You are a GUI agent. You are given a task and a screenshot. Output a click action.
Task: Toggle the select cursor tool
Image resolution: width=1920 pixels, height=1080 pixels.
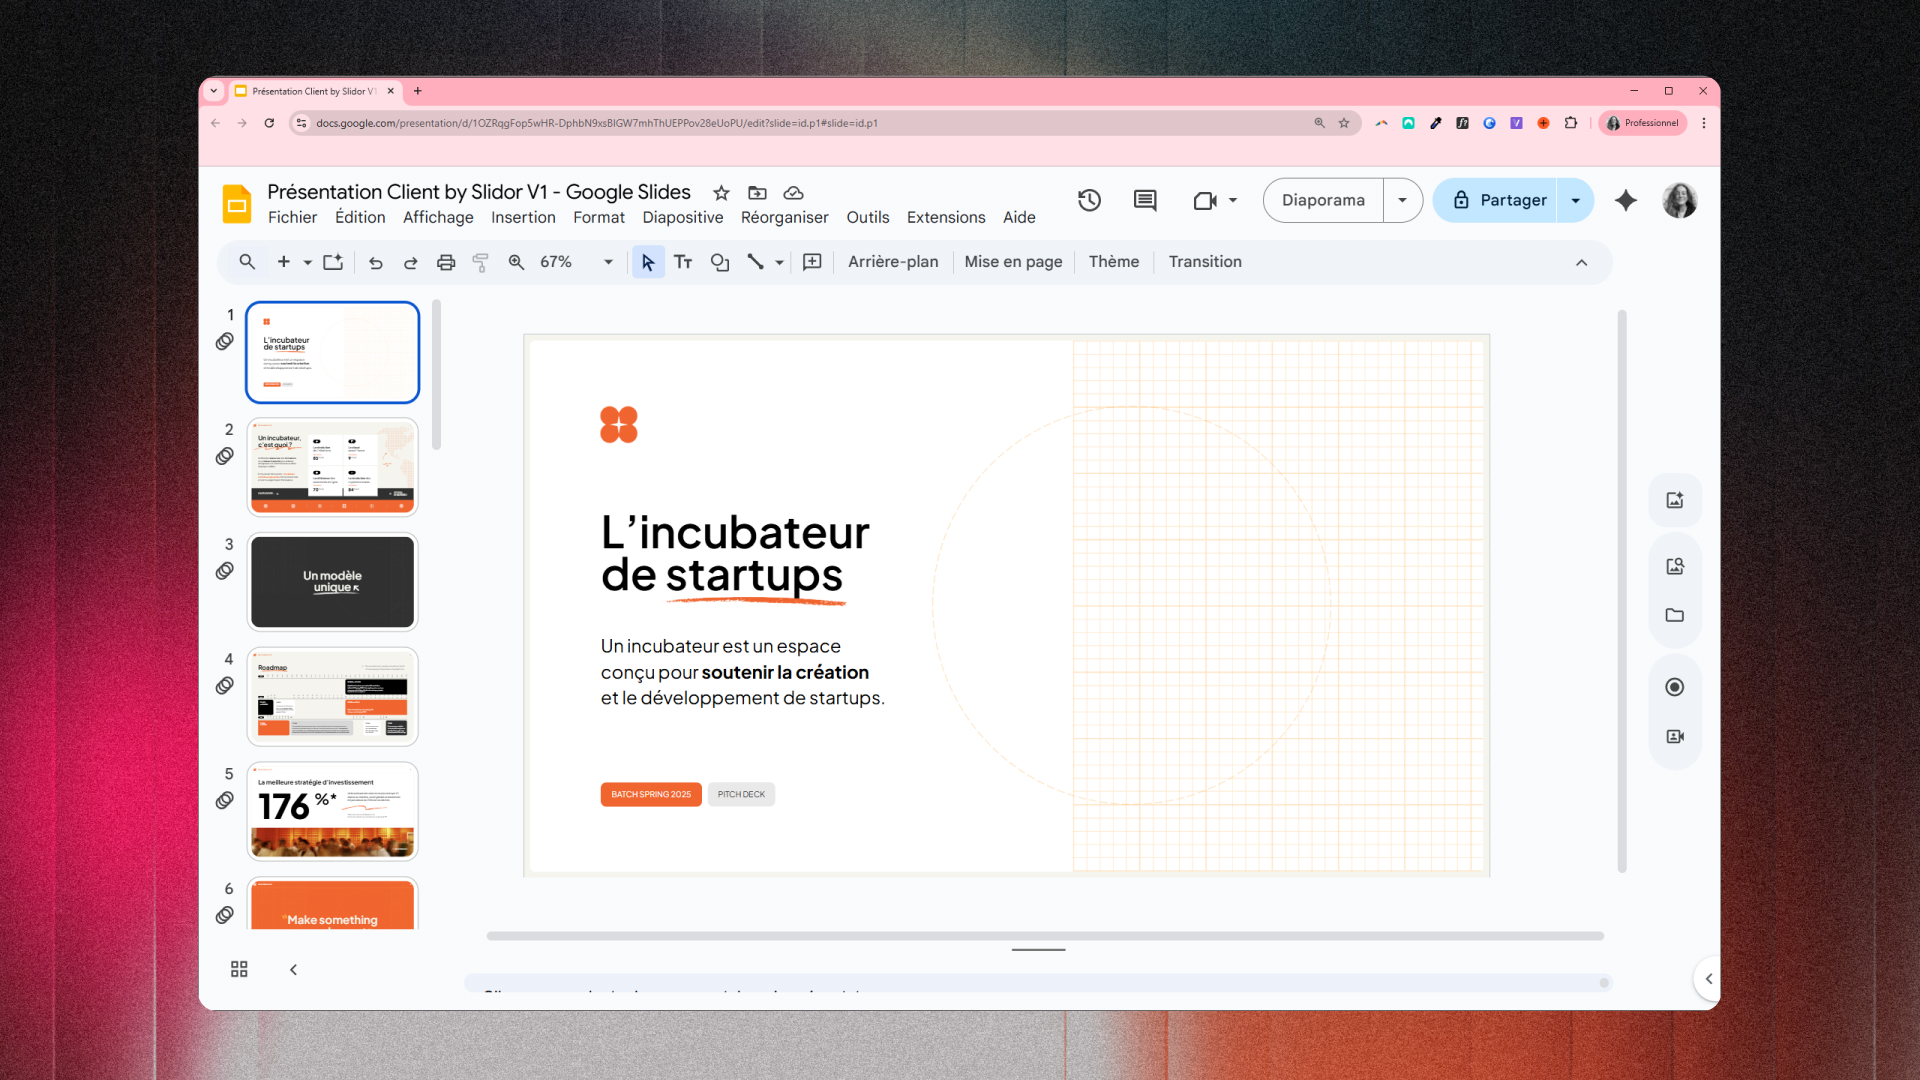click(x=648, y=262)
